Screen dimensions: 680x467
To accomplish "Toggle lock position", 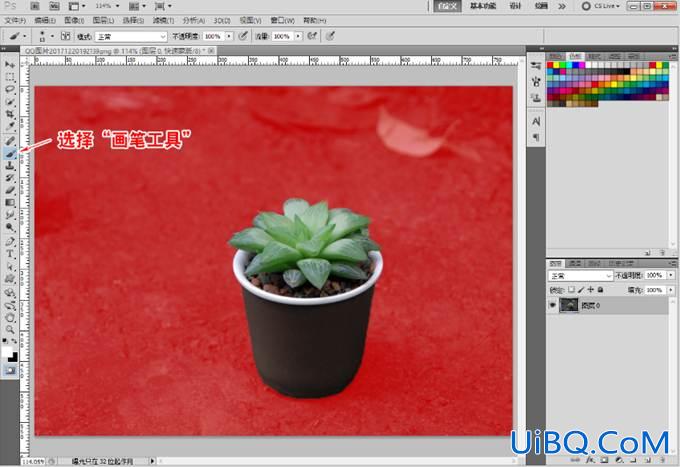I will tap(591, 290).
